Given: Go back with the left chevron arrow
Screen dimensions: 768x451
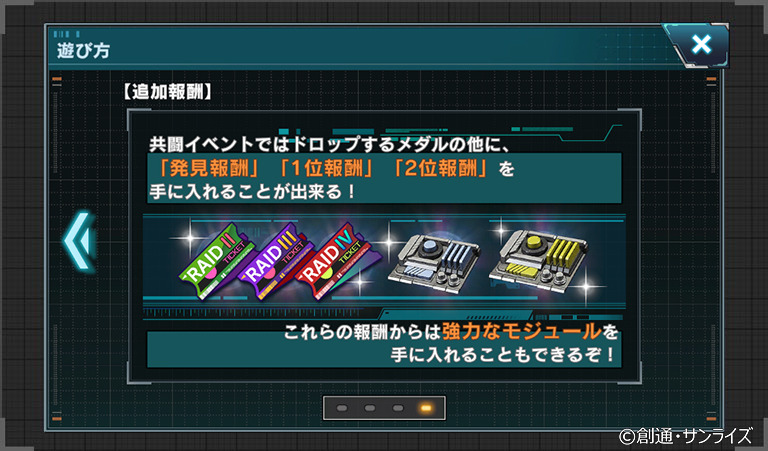Looking at the screenshot, I should click(x=79, y=241).
